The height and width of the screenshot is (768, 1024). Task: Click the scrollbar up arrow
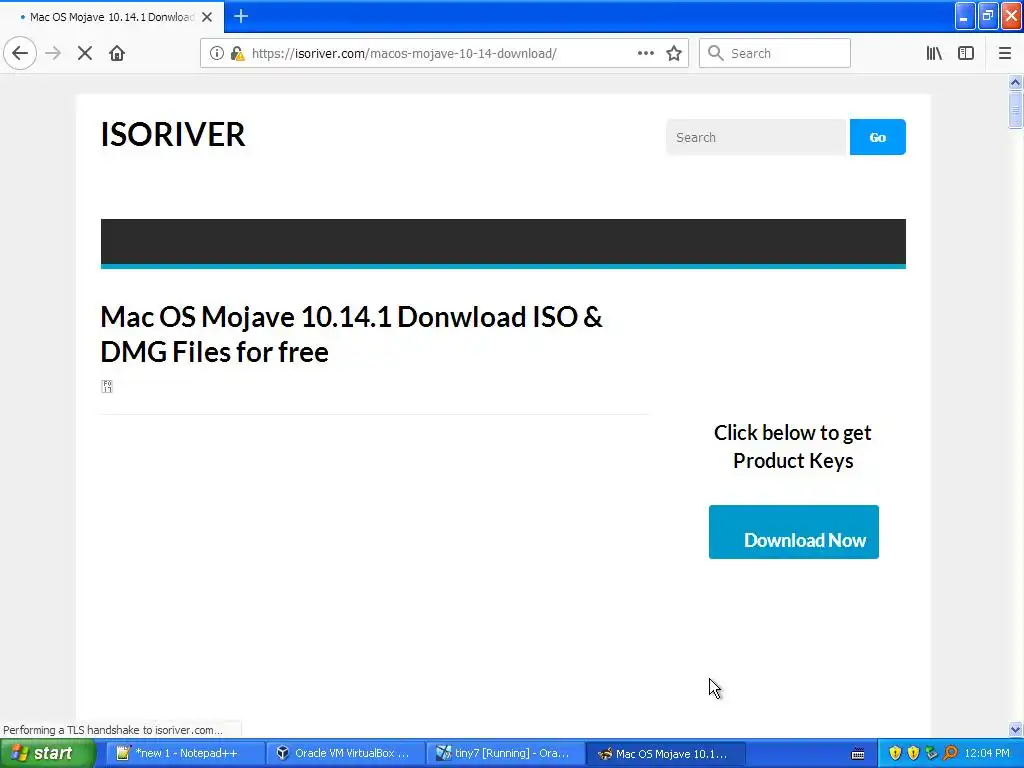pos(1015,82)
